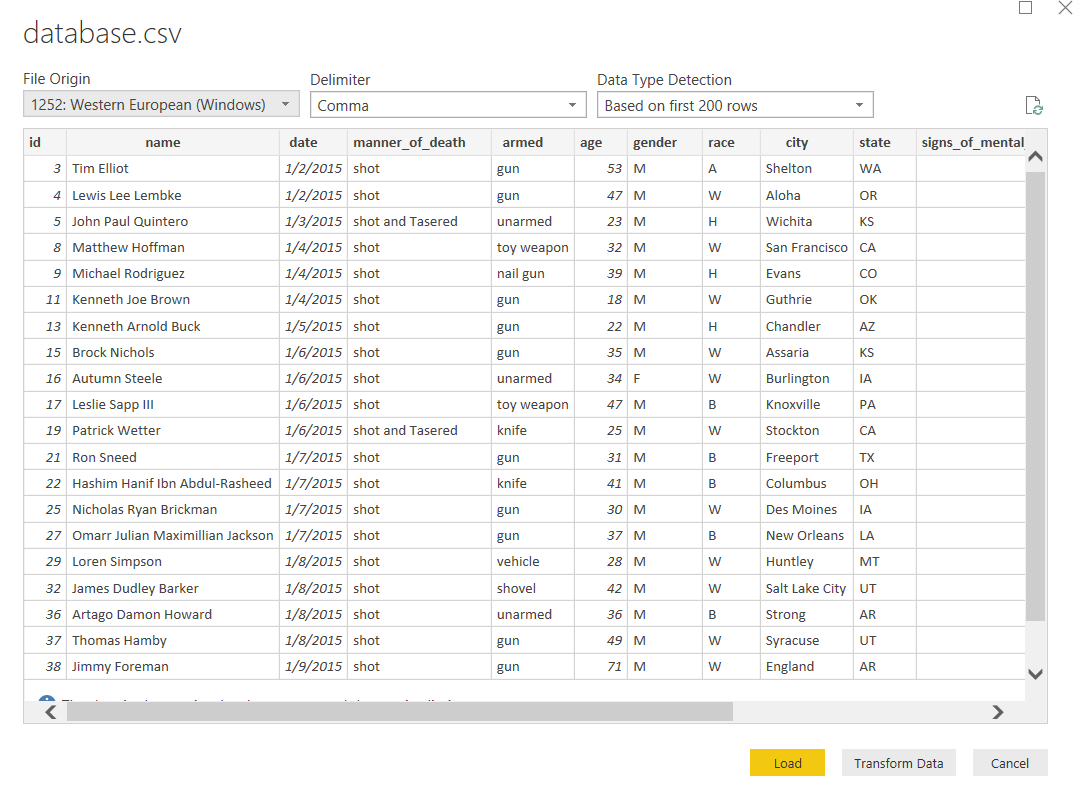Select the manner_of_death column header
The width and height of the screenshot is (1080, 791).
419,143
